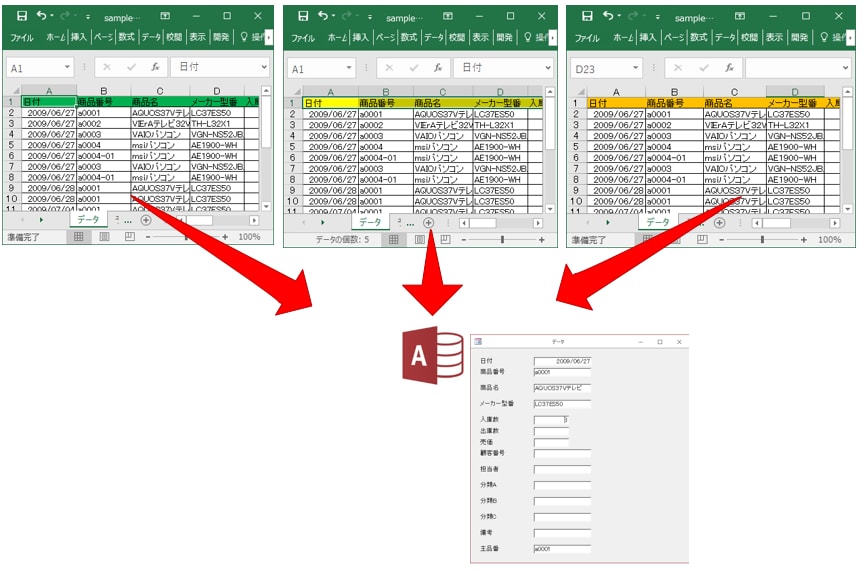Click formula Enter checkmark in left Excel window

pyautogui.click(x=131, y=67)
